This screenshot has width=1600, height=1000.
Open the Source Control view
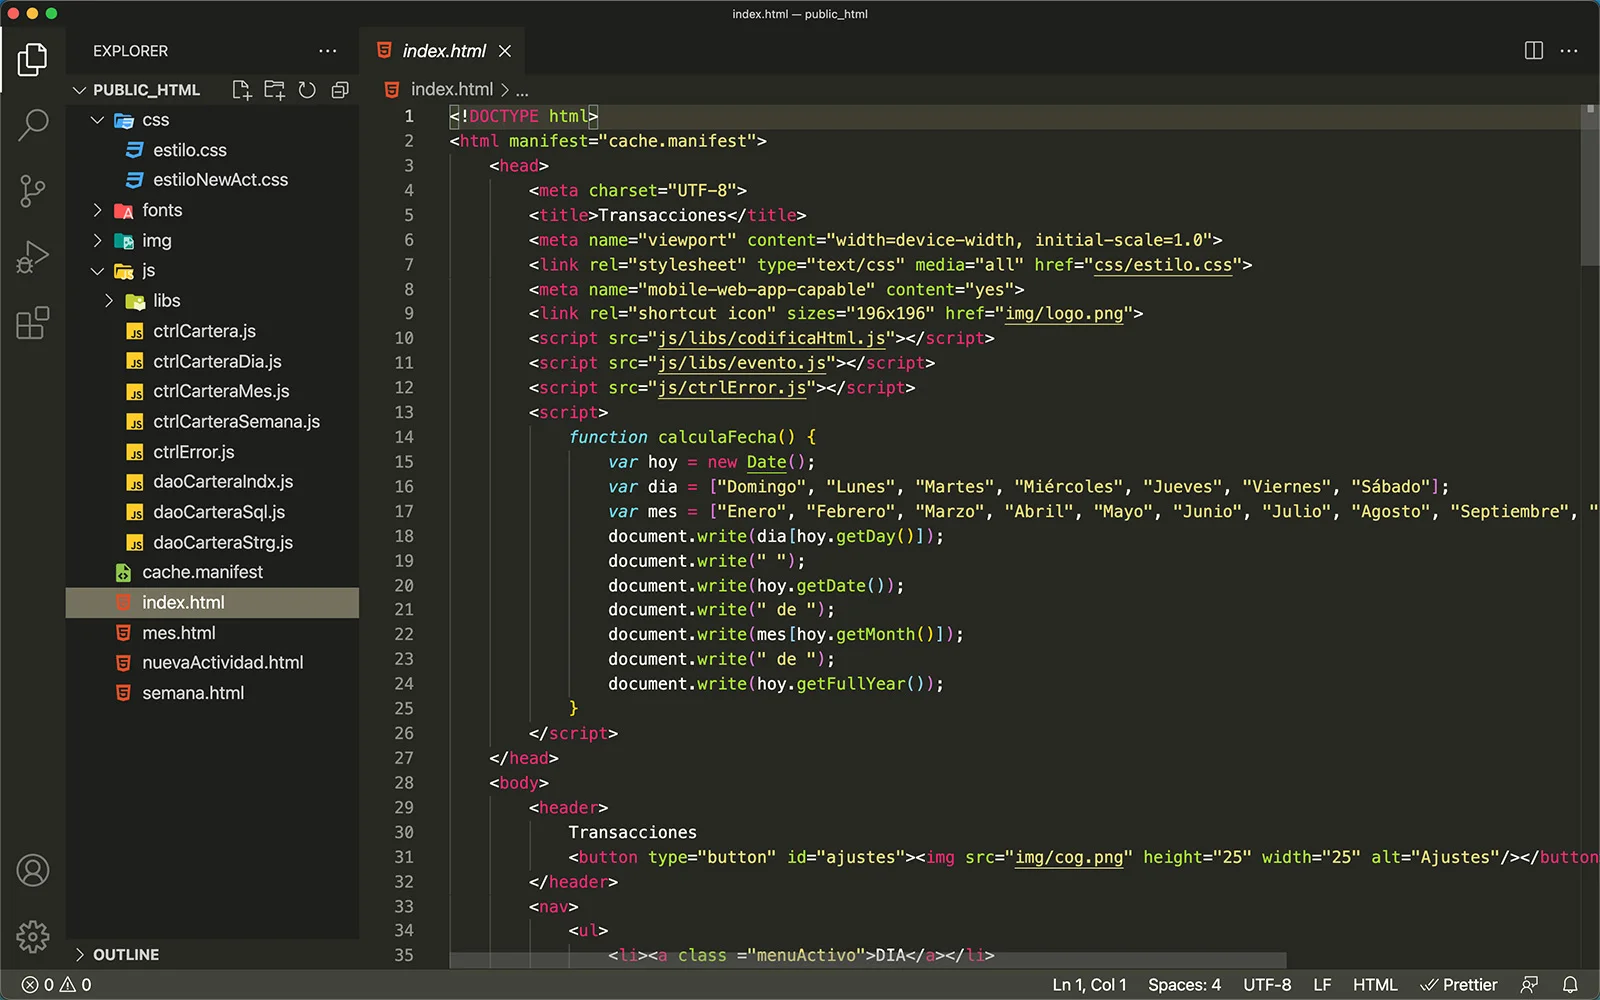pyautogui.click(x=33, y=191)
